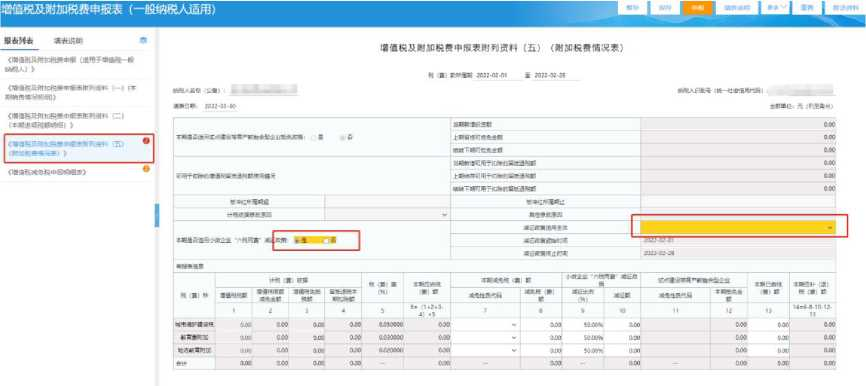
Task: Click the small blue icon beside the left panel tabs
Action: (x=144, y=40)
